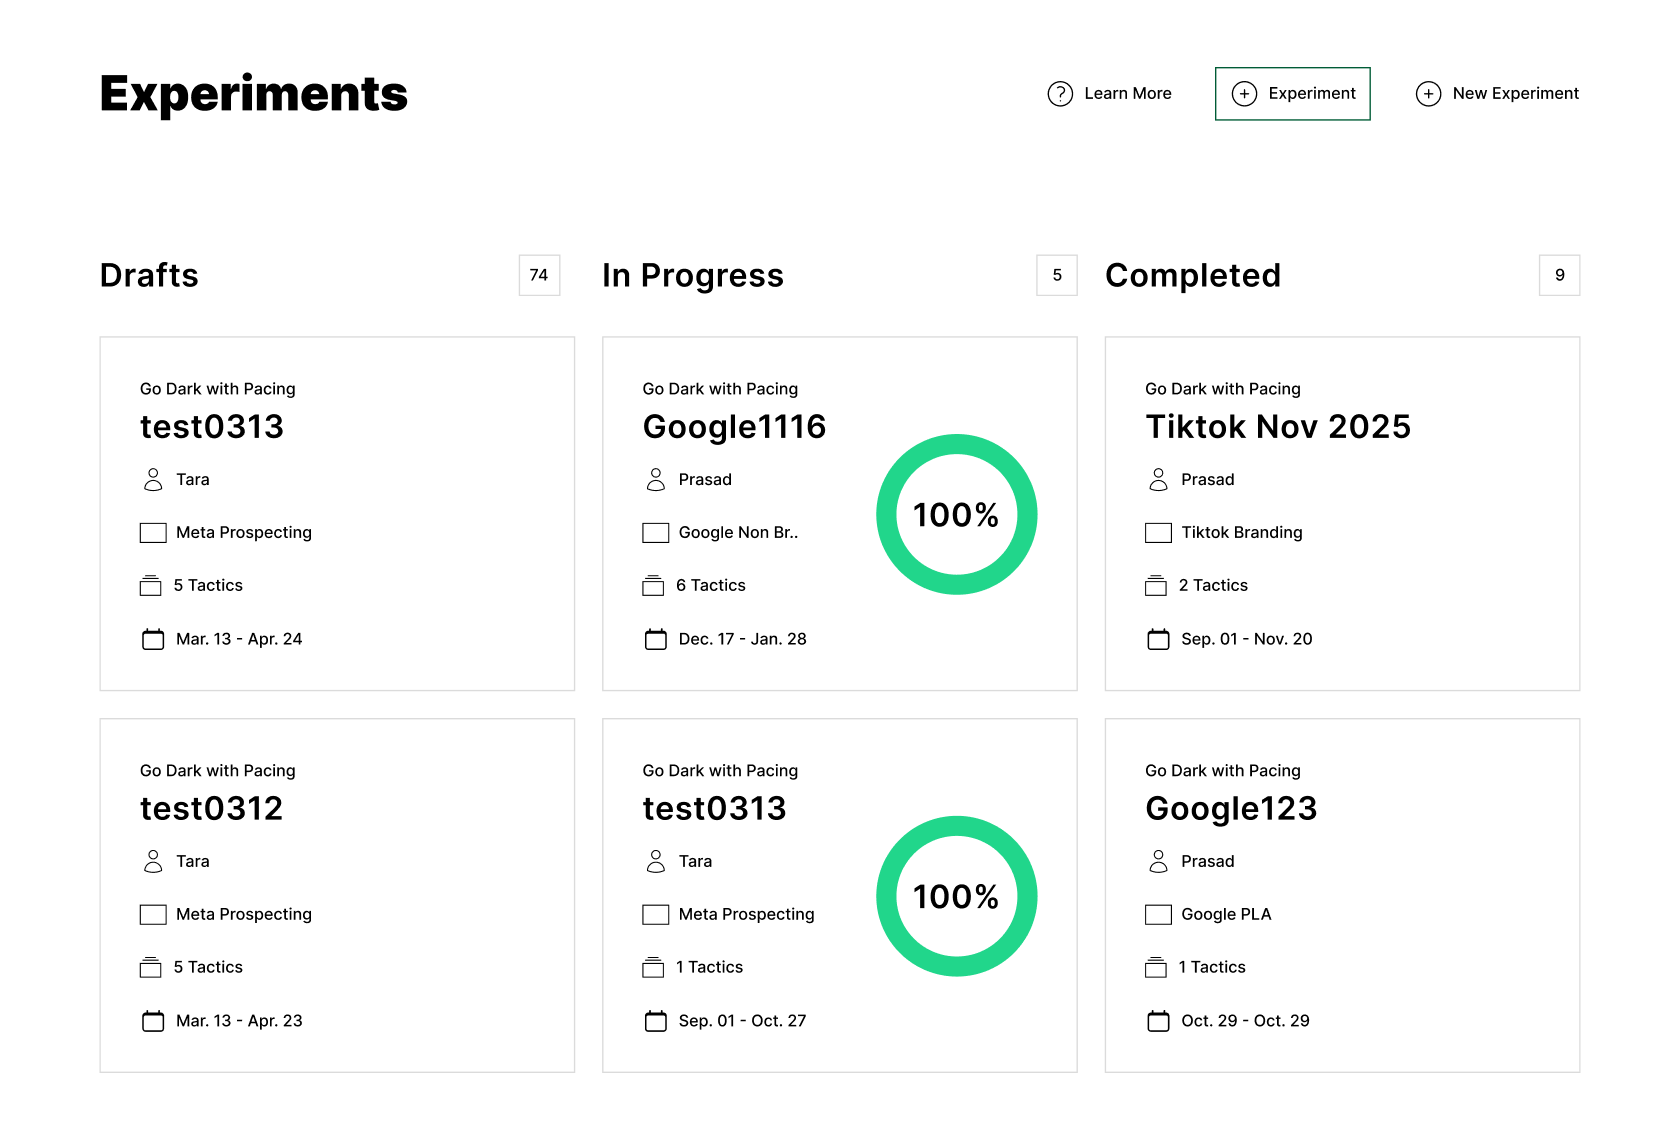This screenshot has width=1680, height=1140.
Task: Click the calendar icon on the Google1116 card
Action: [655, 638]
